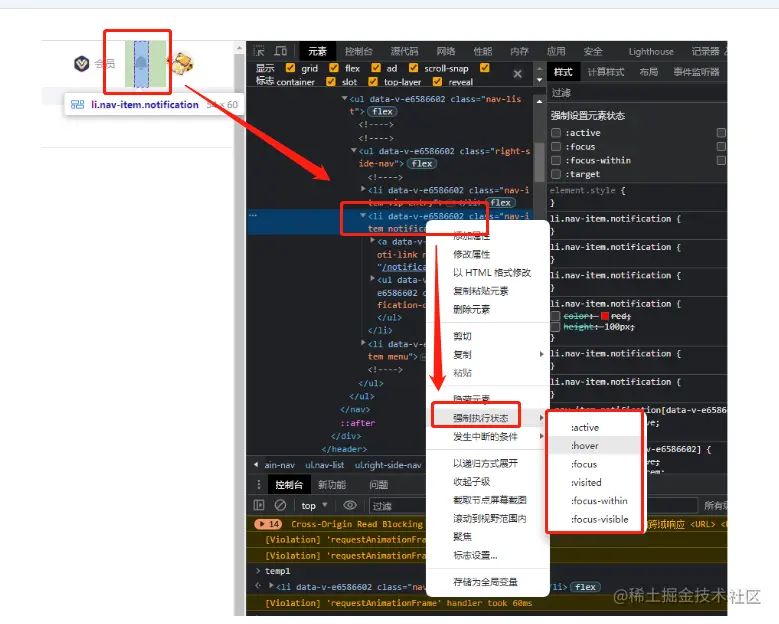Switch to the 计算样式 tab

(x=606, y=72)
